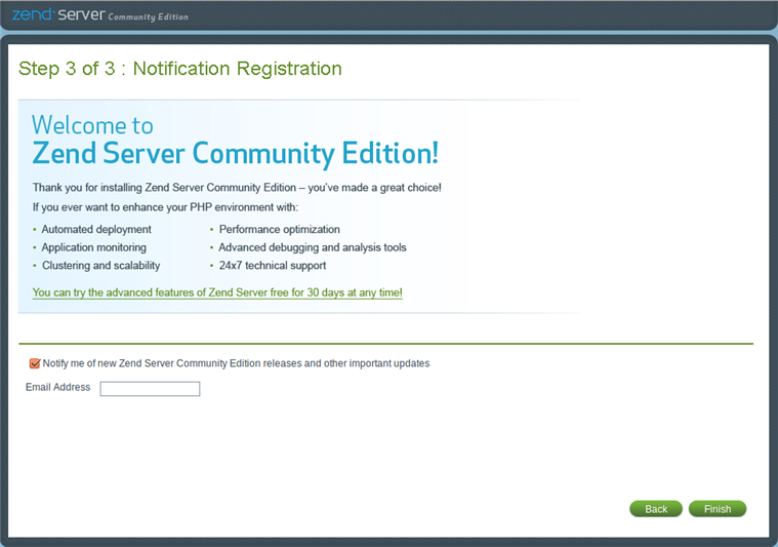Click 'Advanced debugging and analysis tools' text
Image resolution: width=778 pixels, height=547 pixels.
[x=313, y=247]
